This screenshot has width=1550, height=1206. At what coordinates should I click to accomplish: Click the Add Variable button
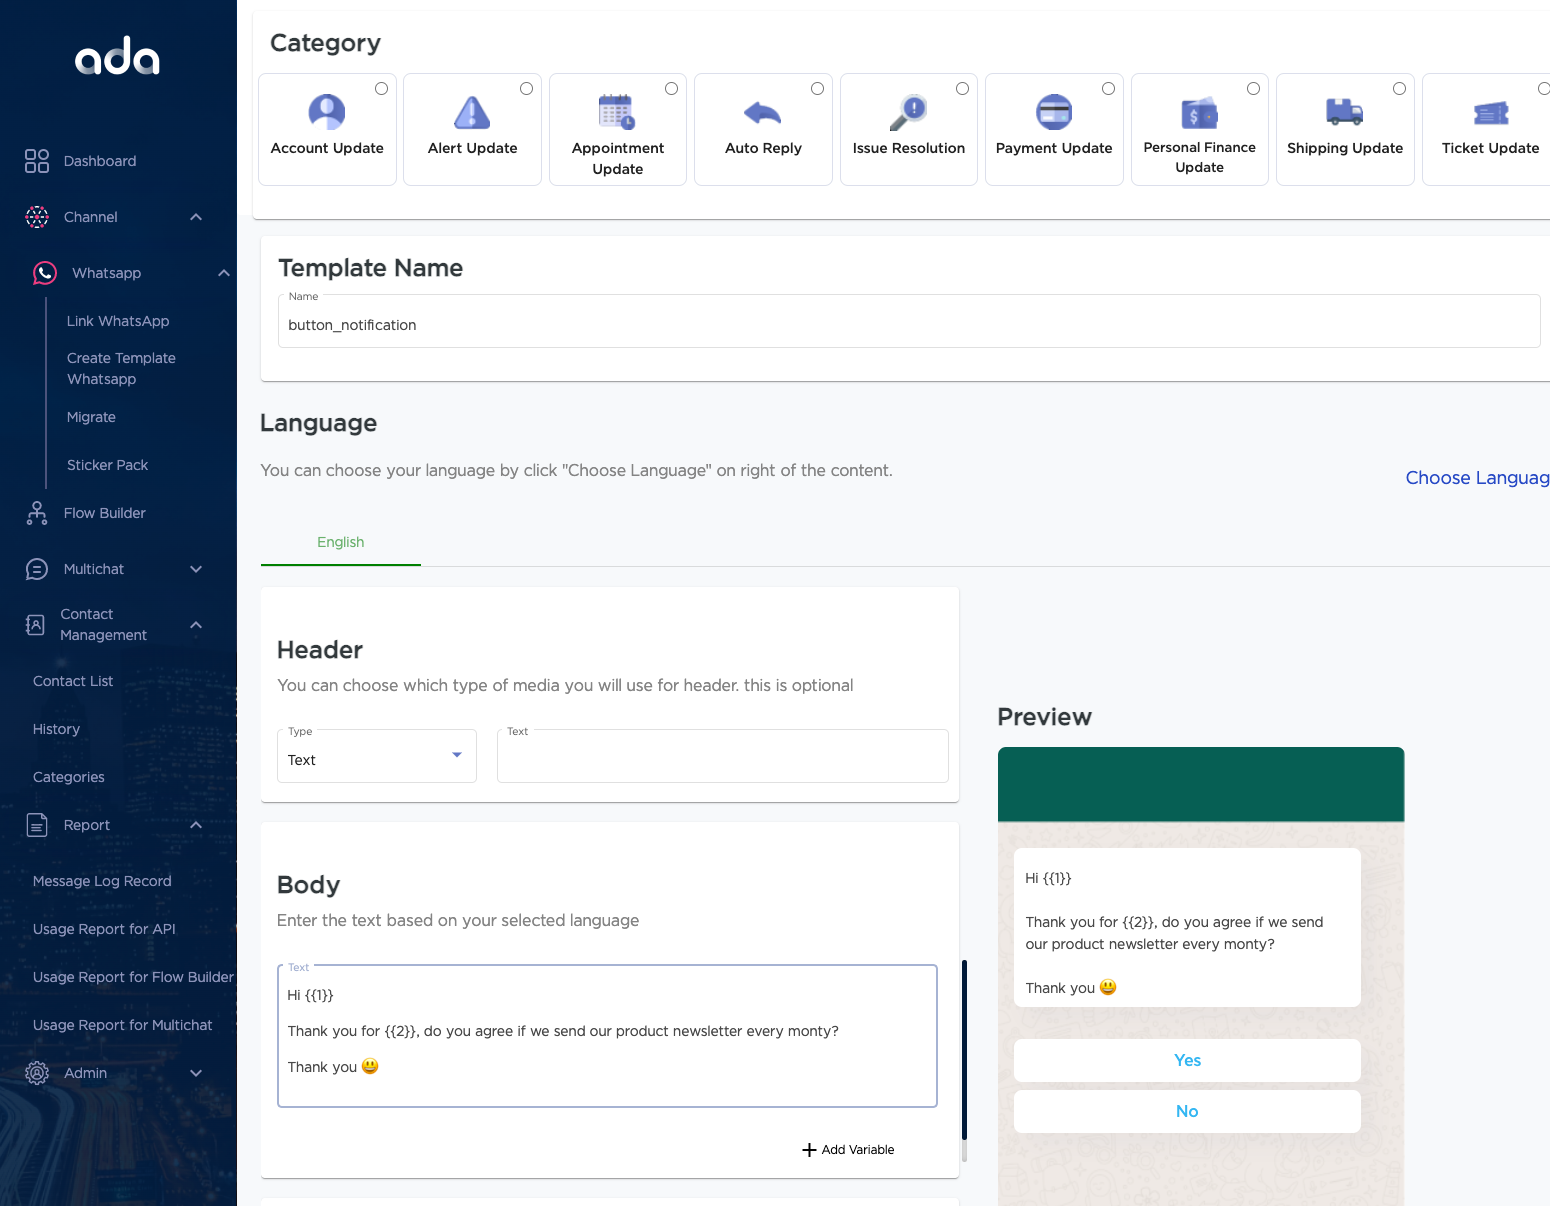(x=848, y=1150)
